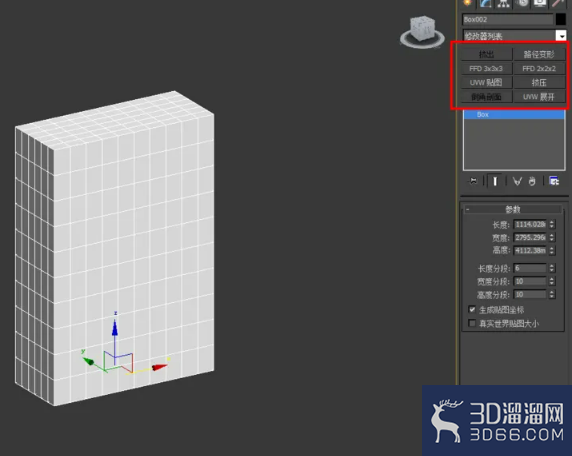Screen dimensions: 572x456
Task: Select the Box entry in modifier stack
Action: [514, 115]
